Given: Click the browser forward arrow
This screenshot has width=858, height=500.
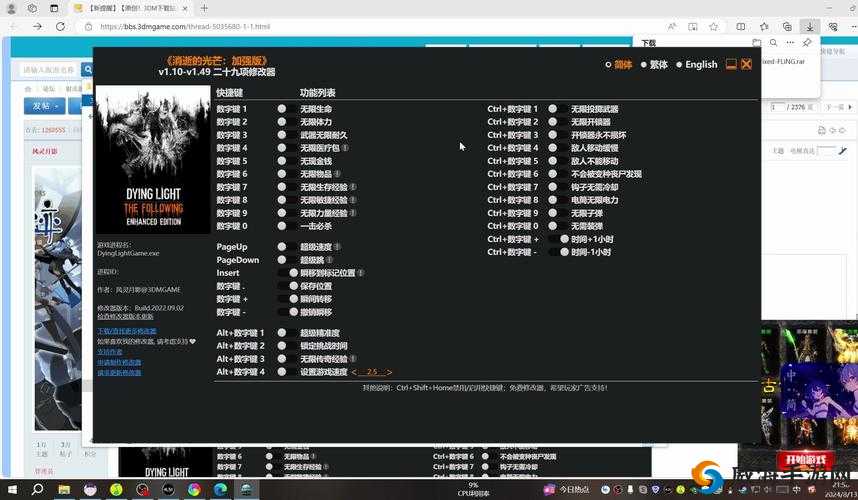Looking at the screenshot, I should (x=37, y=26).
